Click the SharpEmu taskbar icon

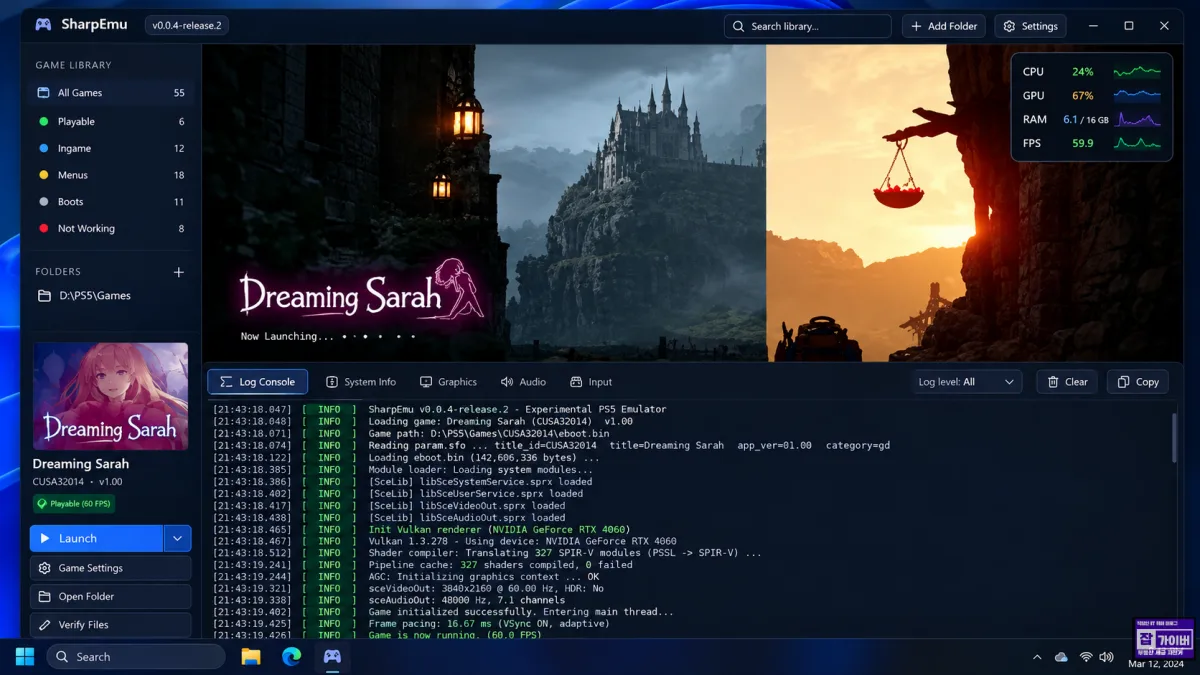332,657
